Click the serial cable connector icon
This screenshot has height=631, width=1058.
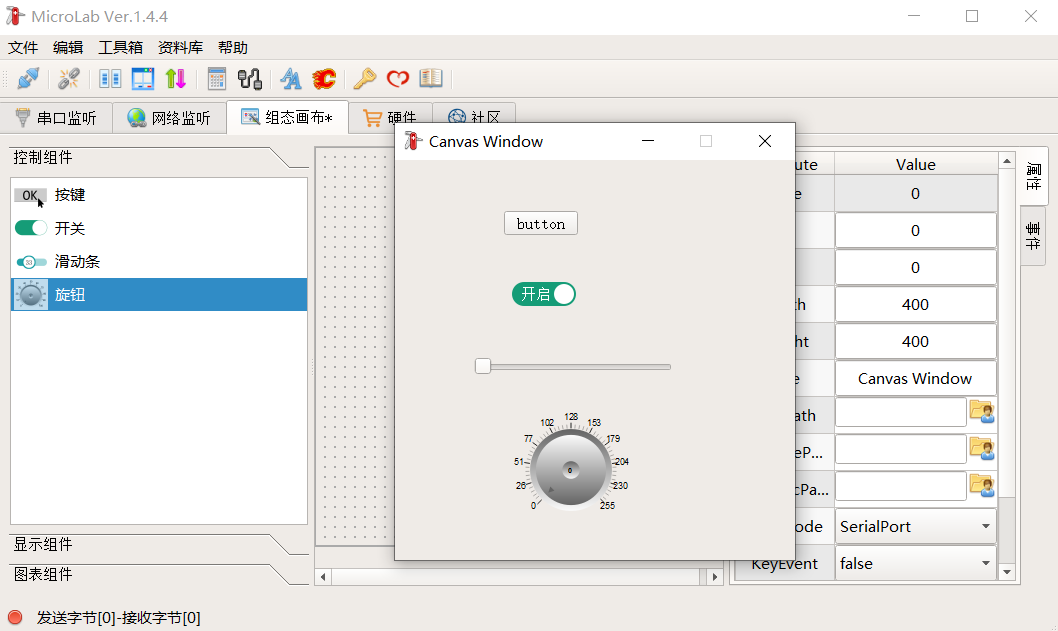tap(250, 79)
